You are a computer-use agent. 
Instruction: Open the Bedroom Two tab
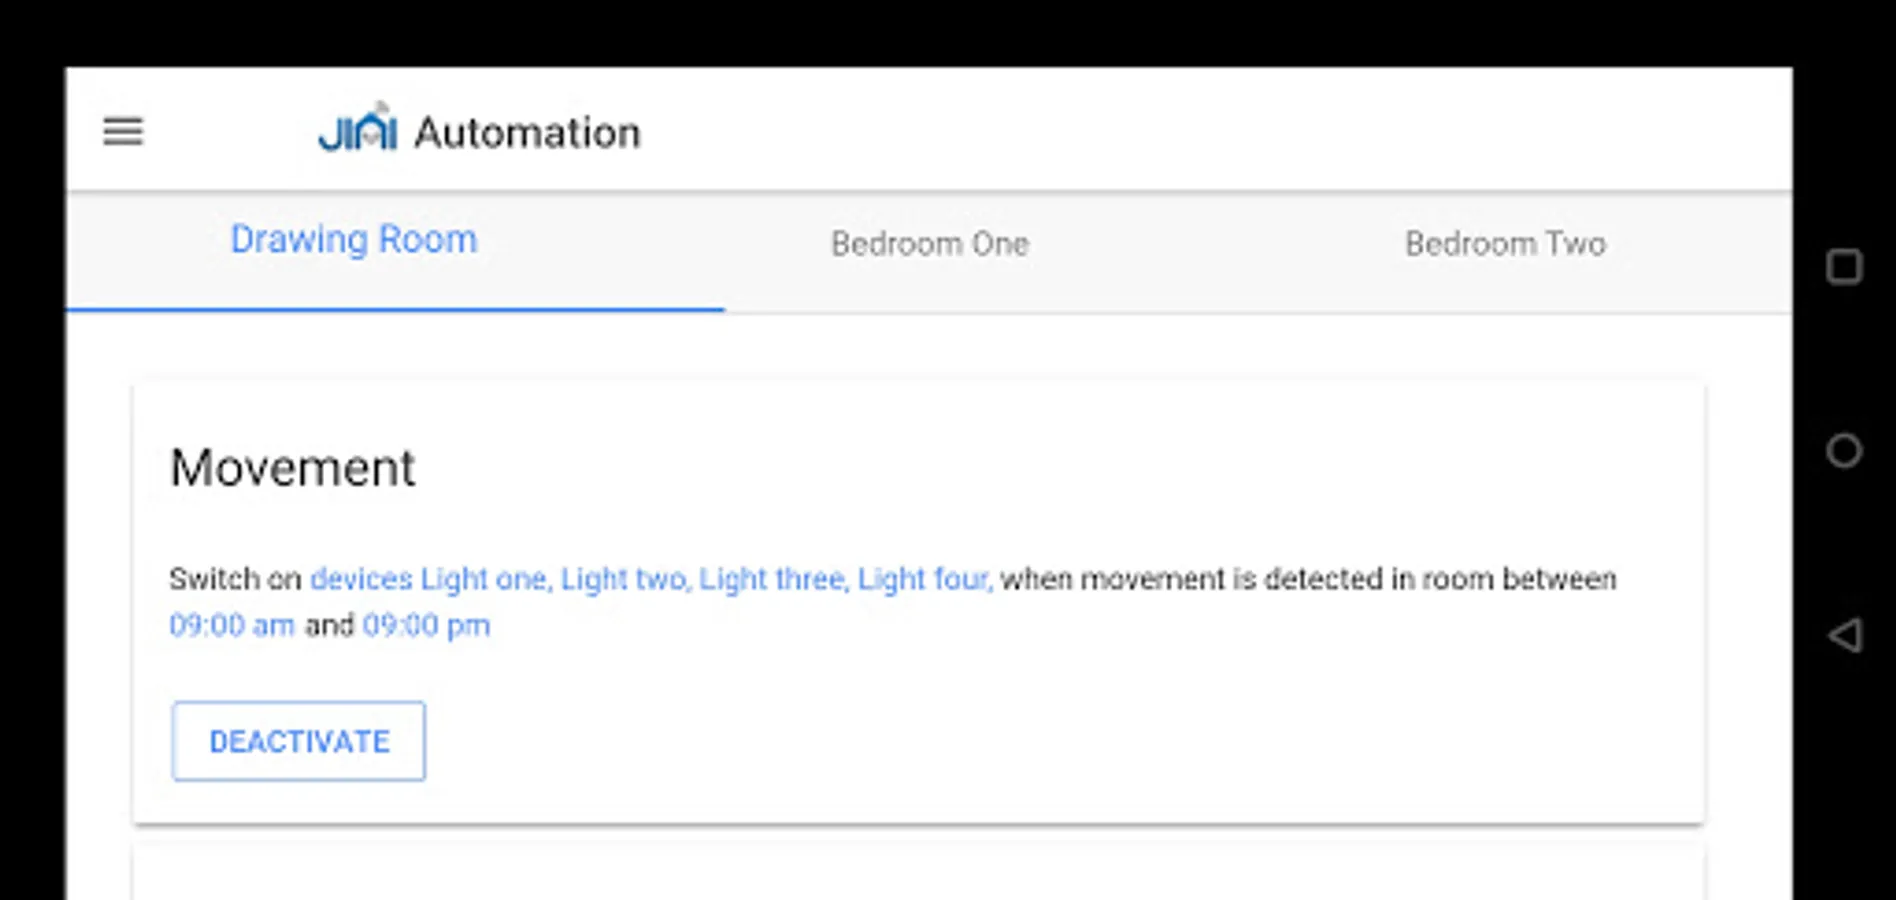1505,244
